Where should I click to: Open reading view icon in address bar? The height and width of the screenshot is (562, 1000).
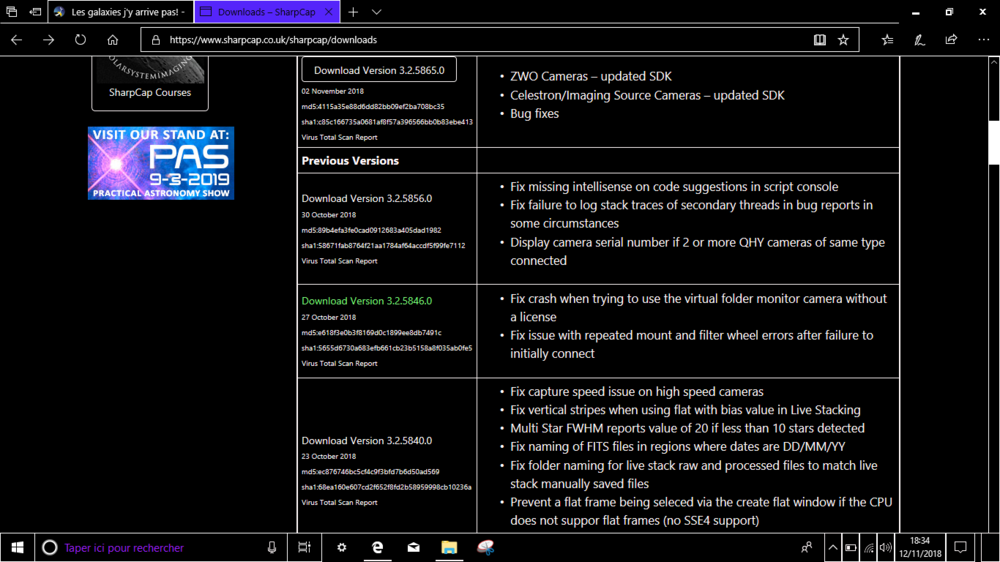820,40
